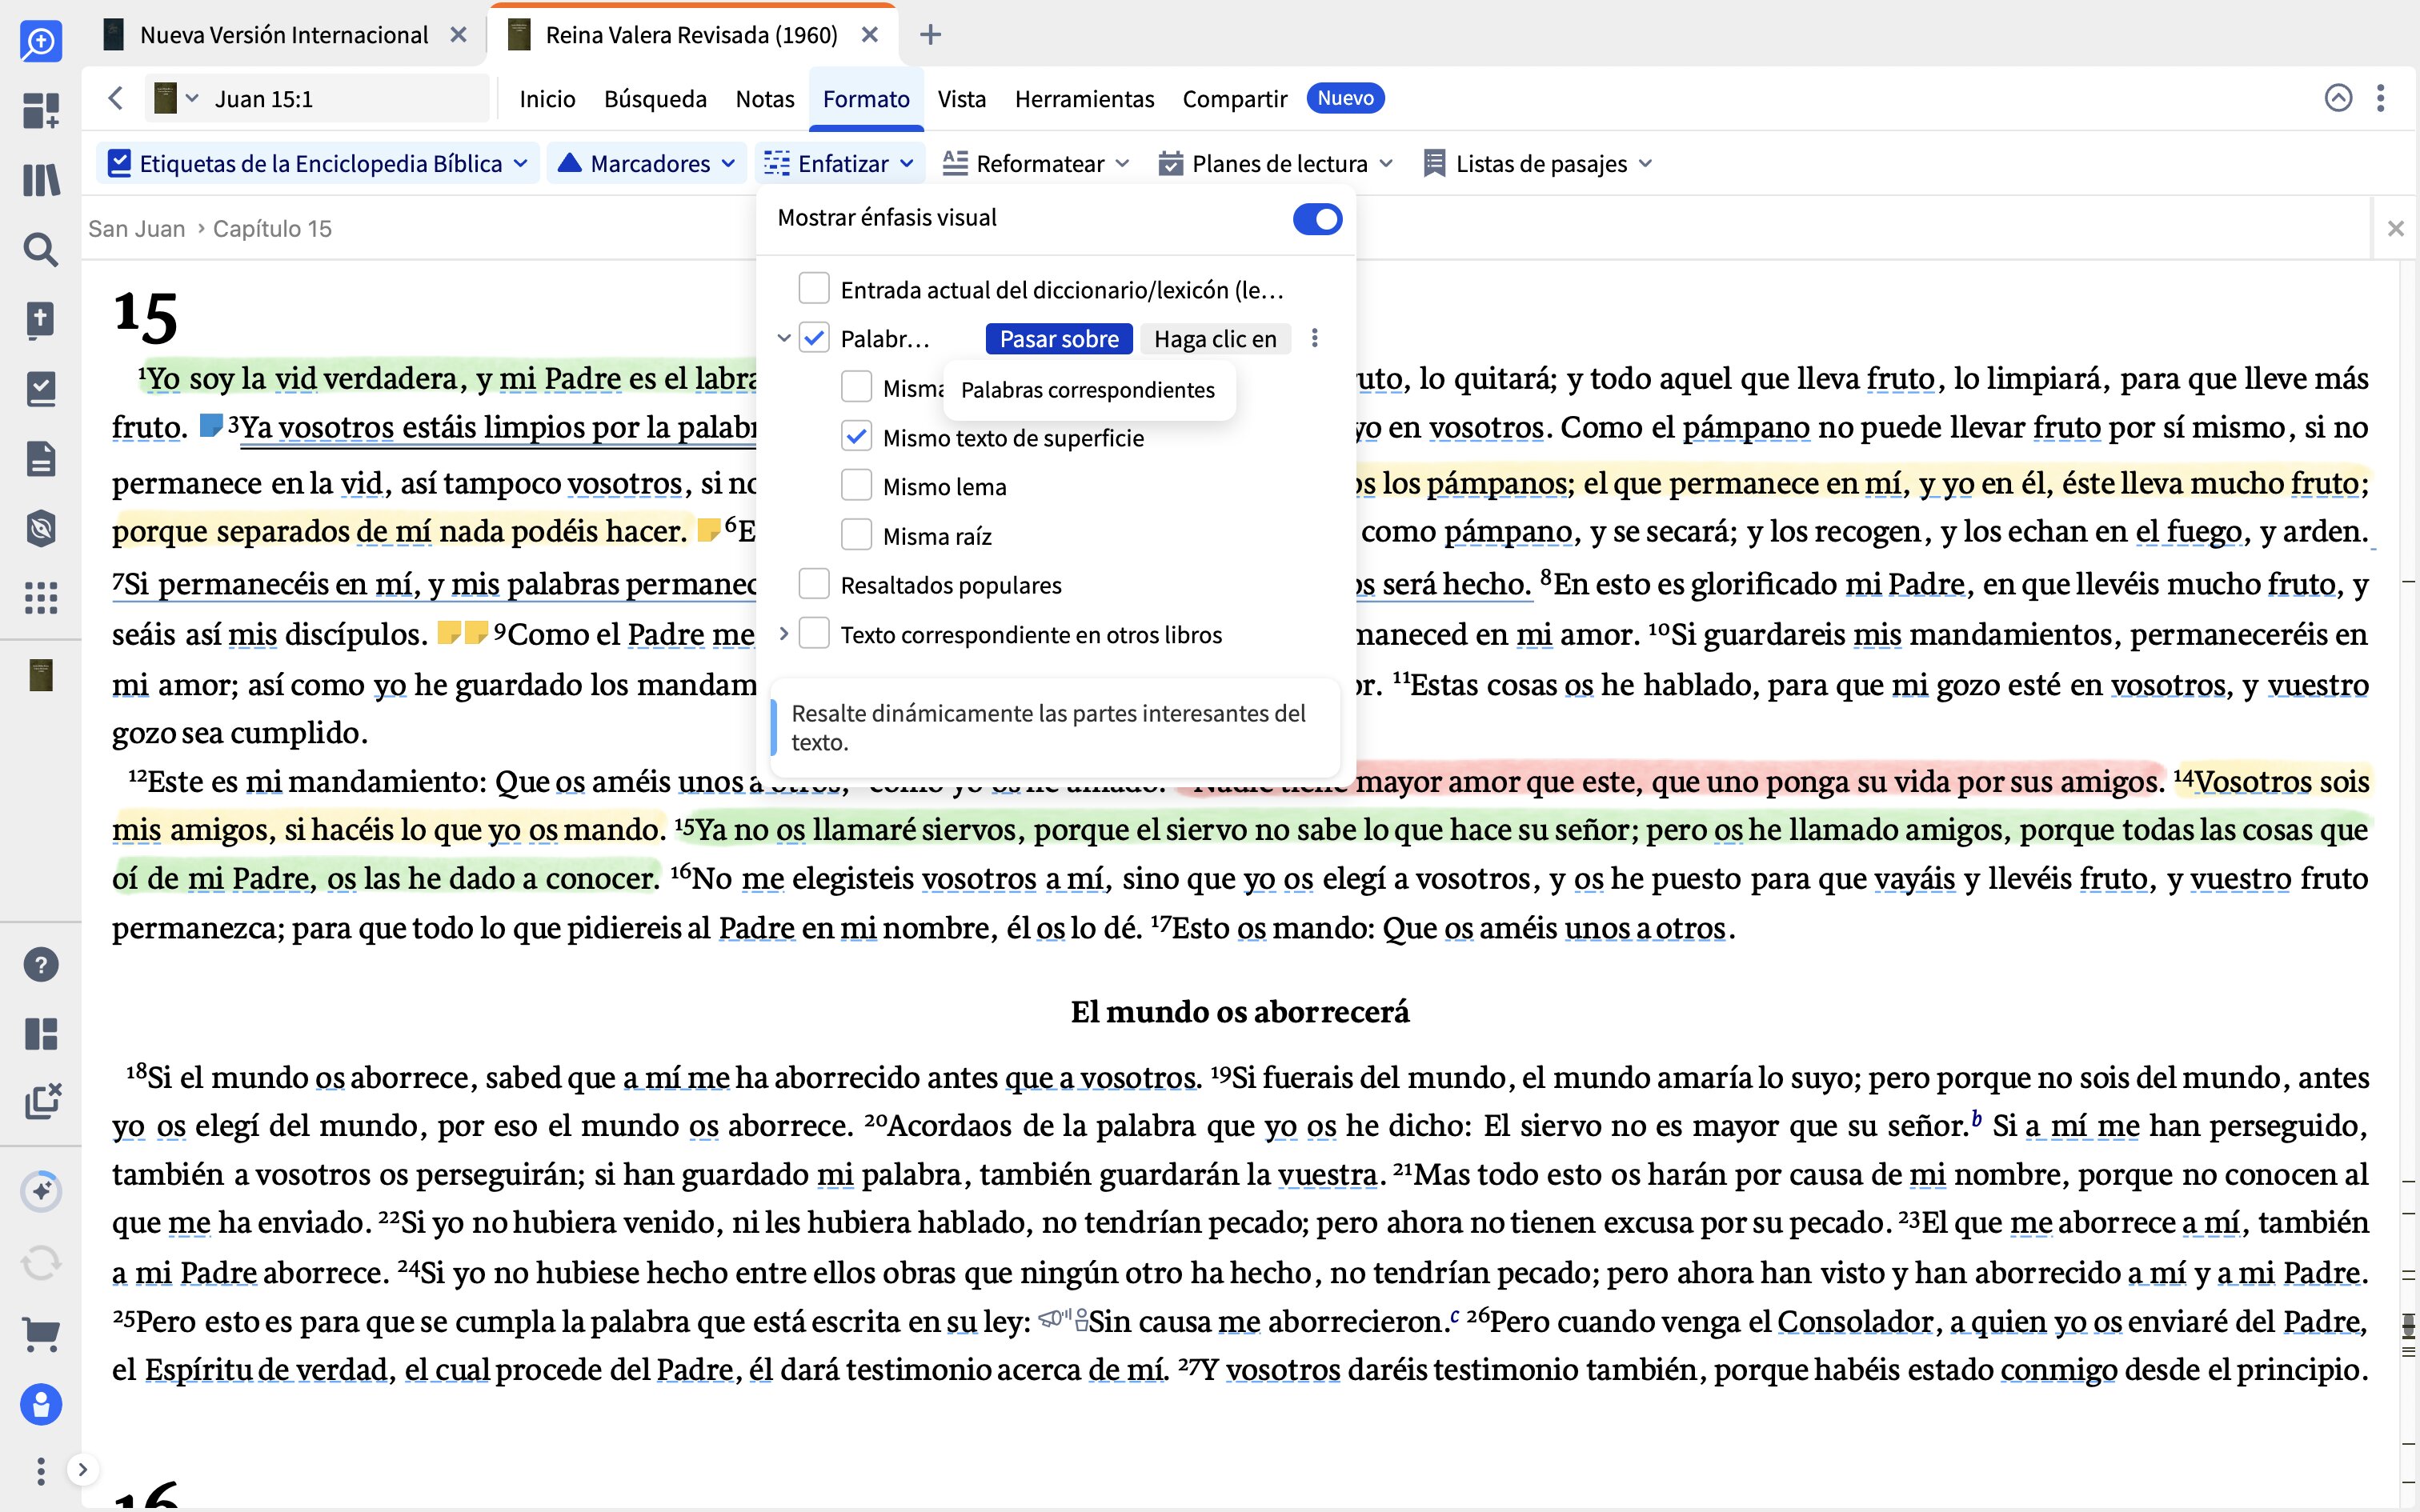Close the Nueva Versión Internacional tab
Screen dimensions: 2420x1512
[x=459, y=35]
